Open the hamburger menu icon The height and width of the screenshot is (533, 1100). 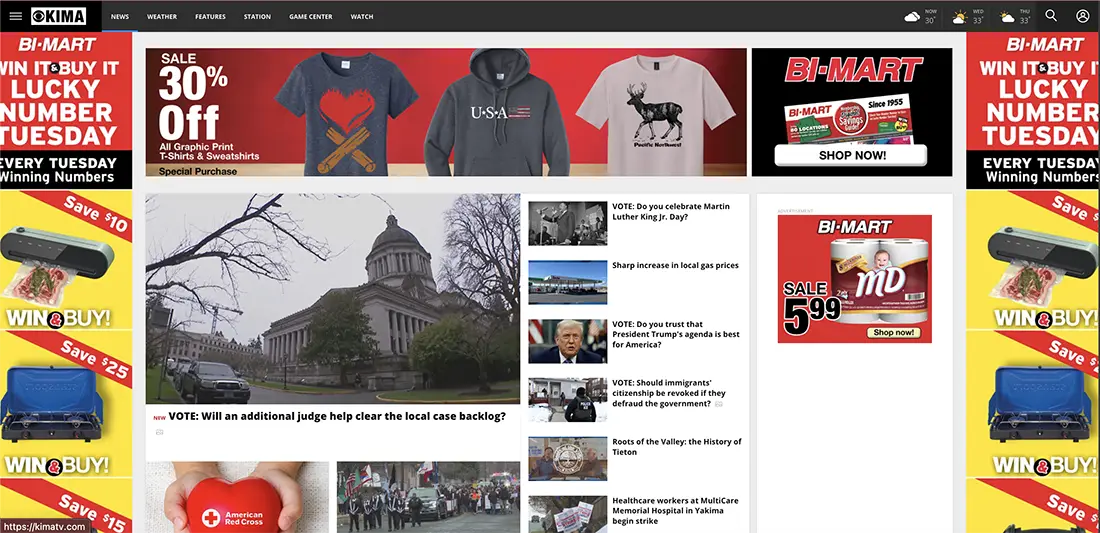[15, 16]
